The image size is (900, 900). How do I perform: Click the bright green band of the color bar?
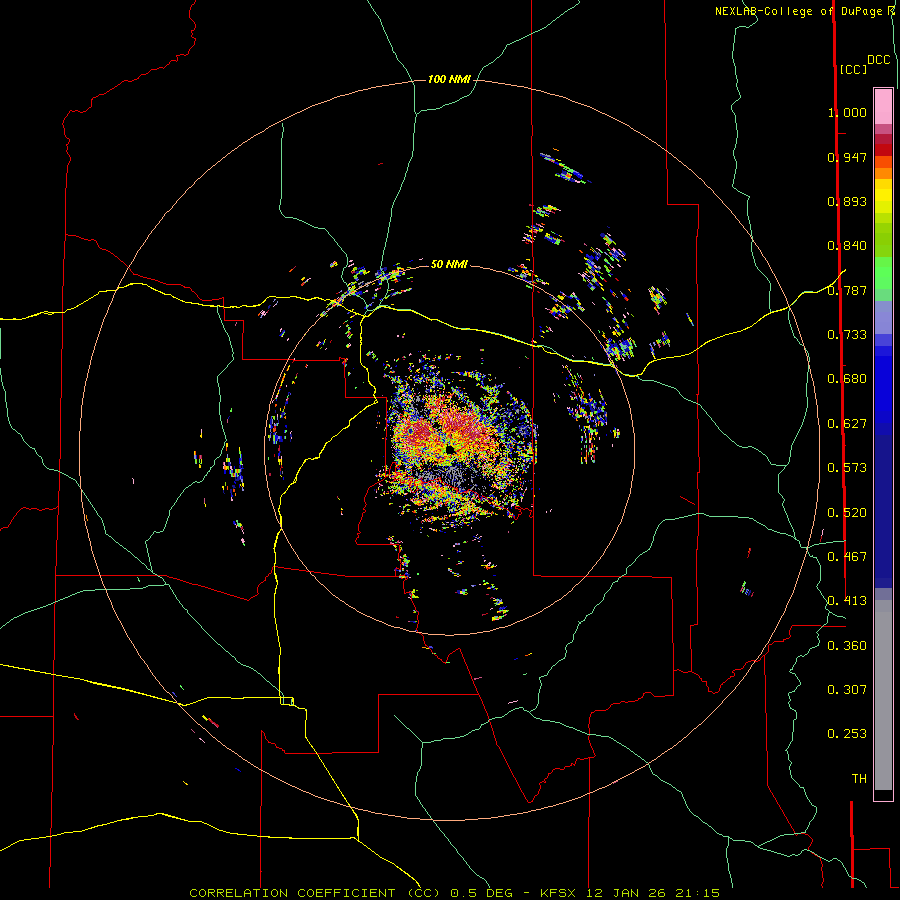883,273
